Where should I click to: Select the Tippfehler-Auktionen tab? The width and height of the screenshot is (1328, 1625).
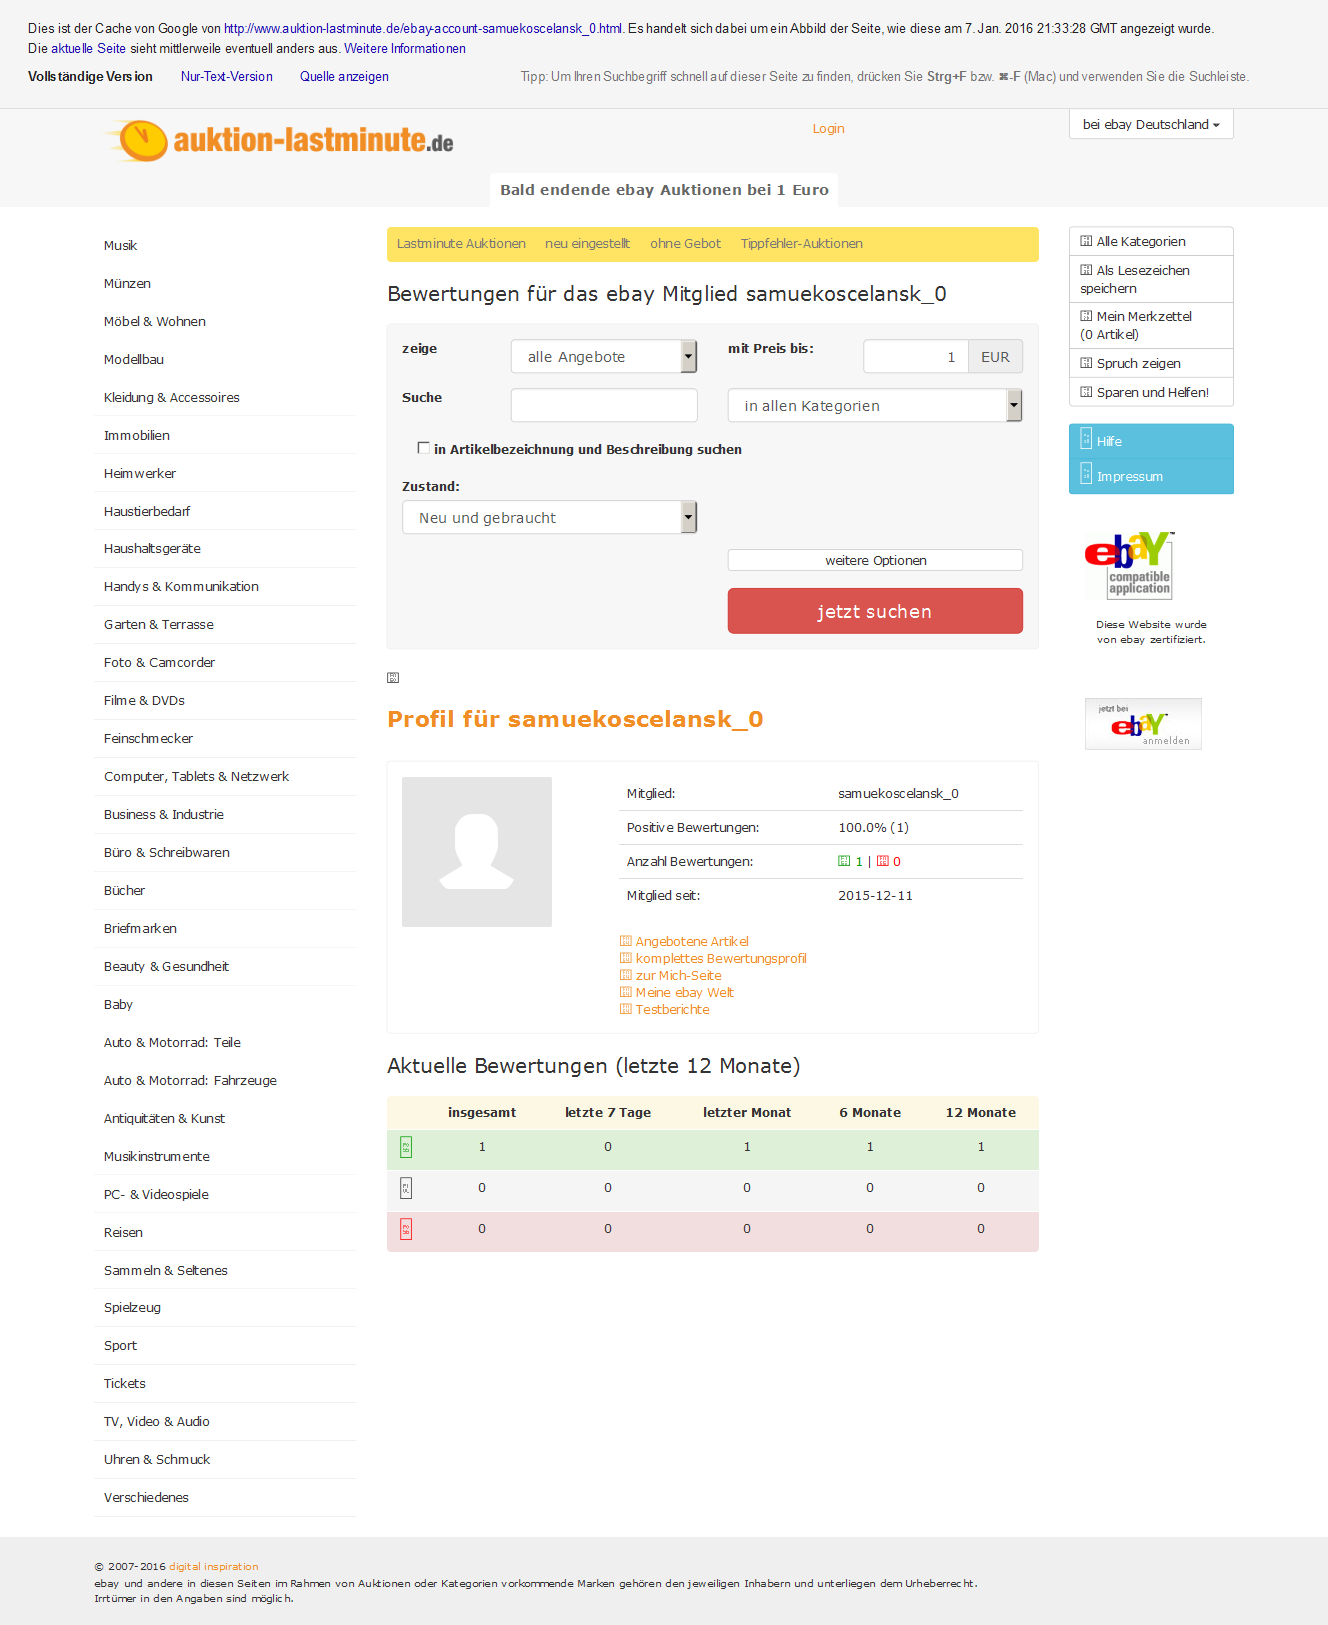pos(802,243)
